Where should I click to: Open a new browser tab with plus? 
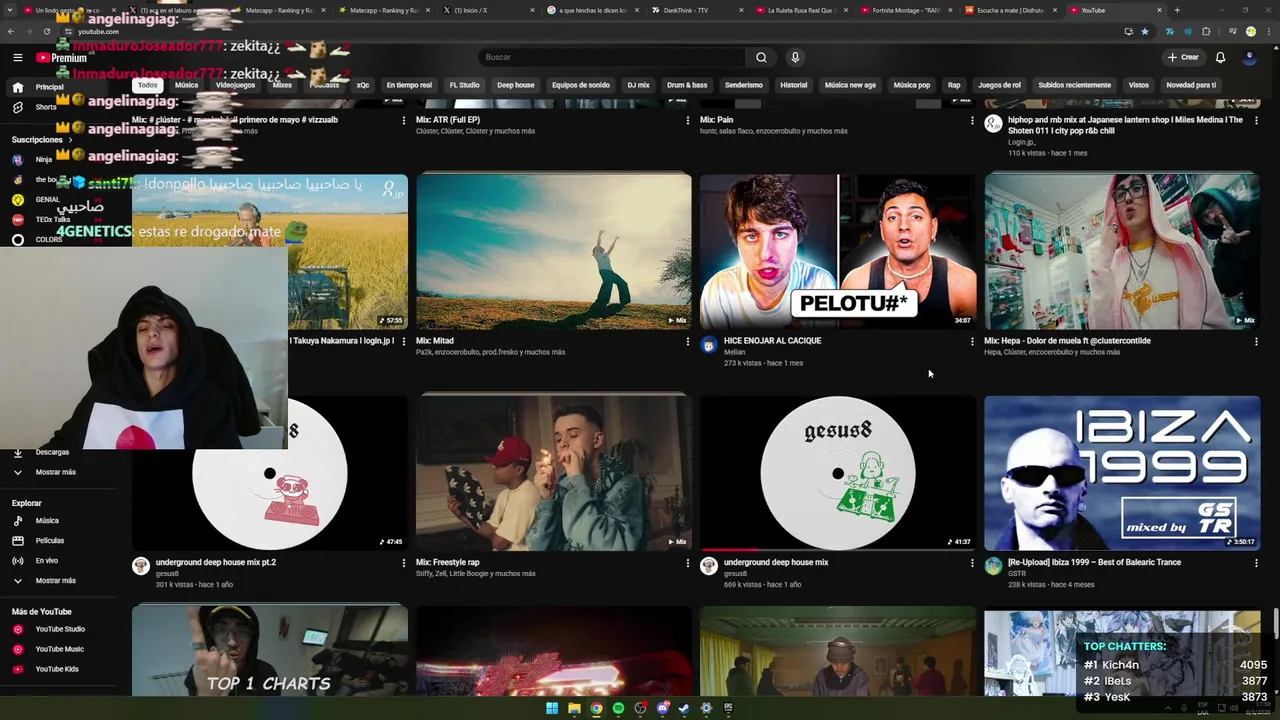click(x=1177, y=10)
